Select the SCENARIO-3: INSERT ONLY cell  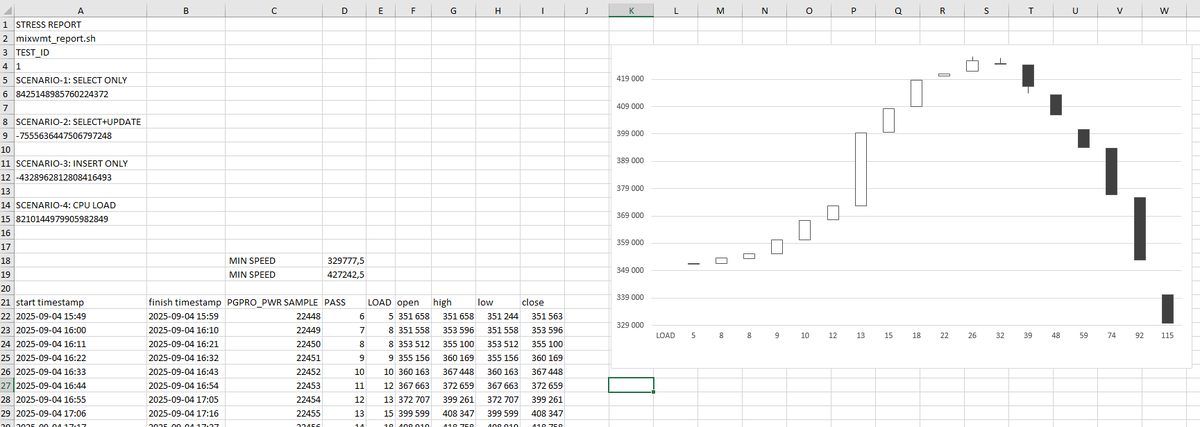click(x=80, y=163)
